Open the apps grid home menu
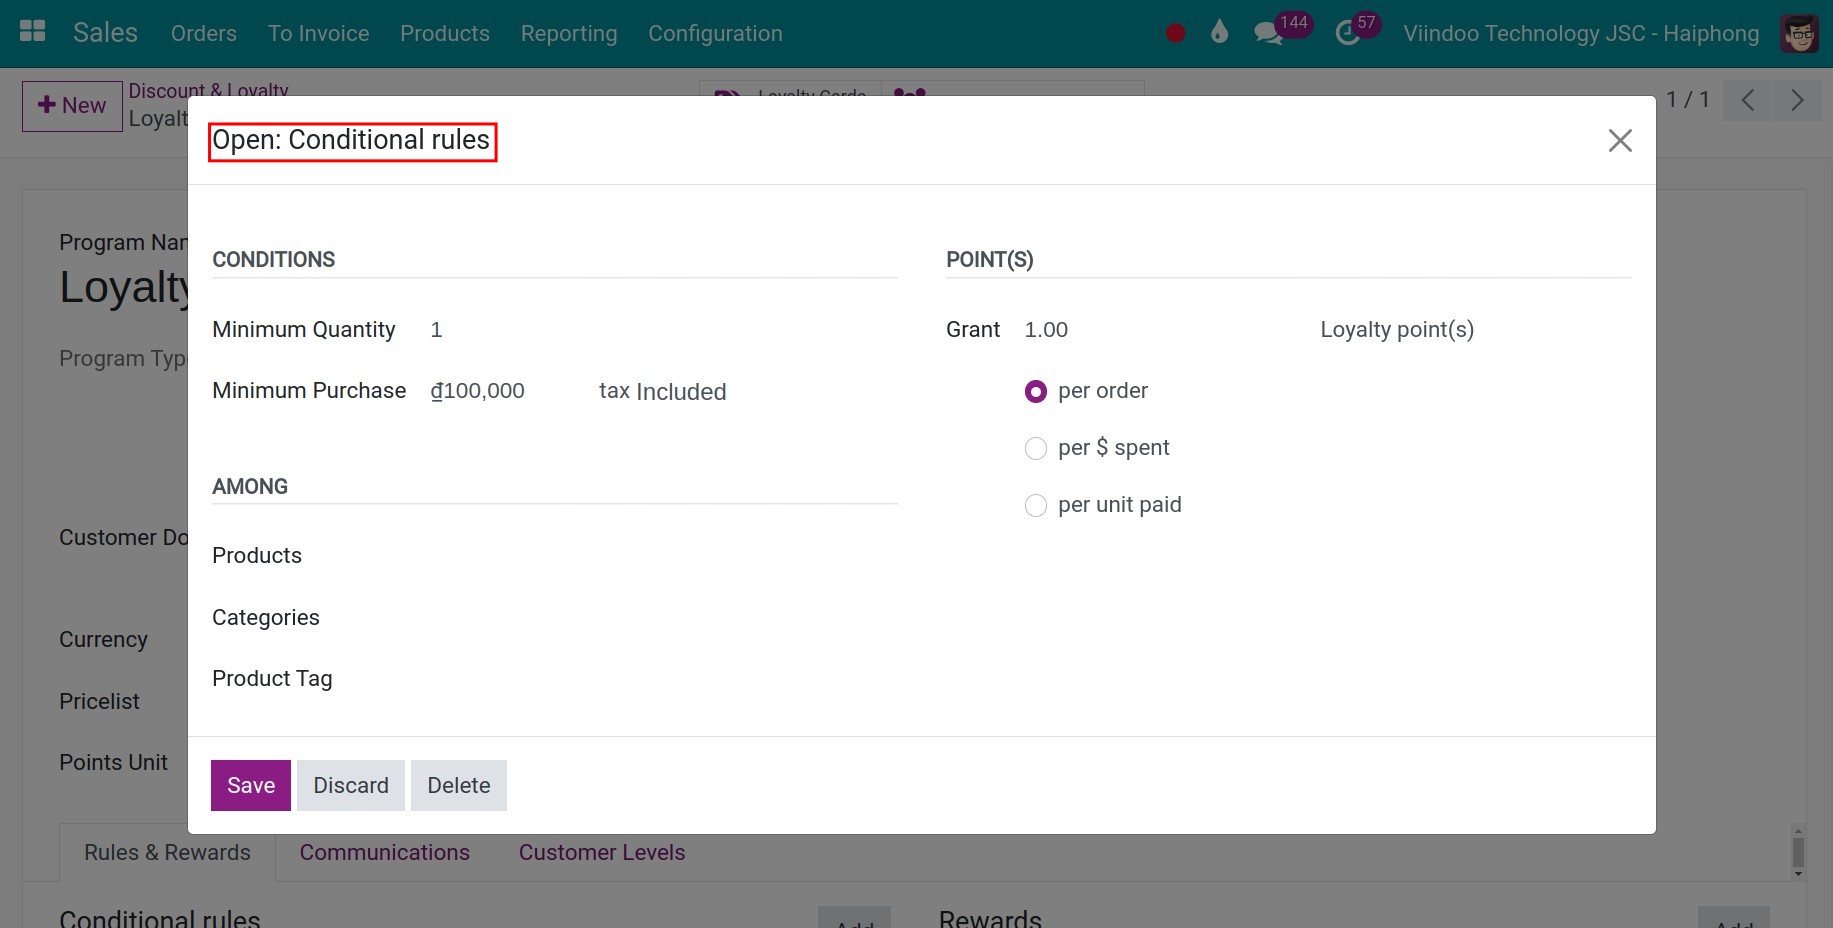Image resolution: width=1833 pixels, height=928 pixels. pyautogui.click(x=33, y=32)
